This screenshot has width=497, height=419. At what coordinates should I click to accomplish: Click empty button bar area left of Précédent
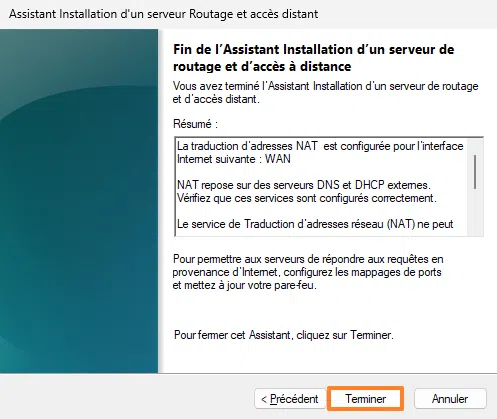click(x=127, y=397)
